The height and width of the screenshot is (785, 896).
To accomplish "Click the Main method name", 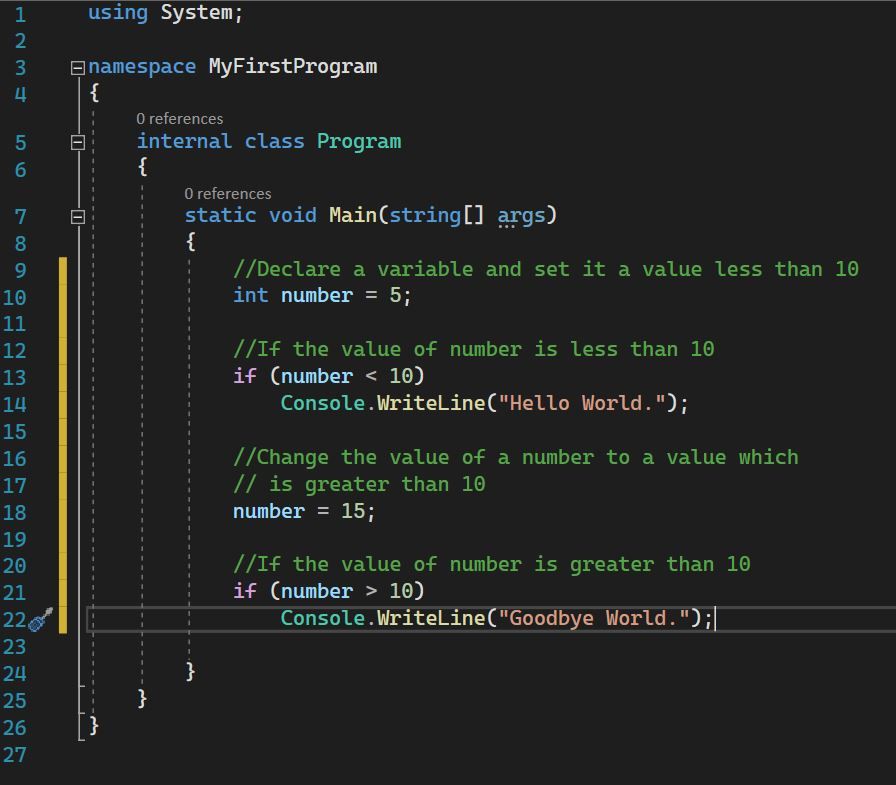I will click(x=352, y=215).
